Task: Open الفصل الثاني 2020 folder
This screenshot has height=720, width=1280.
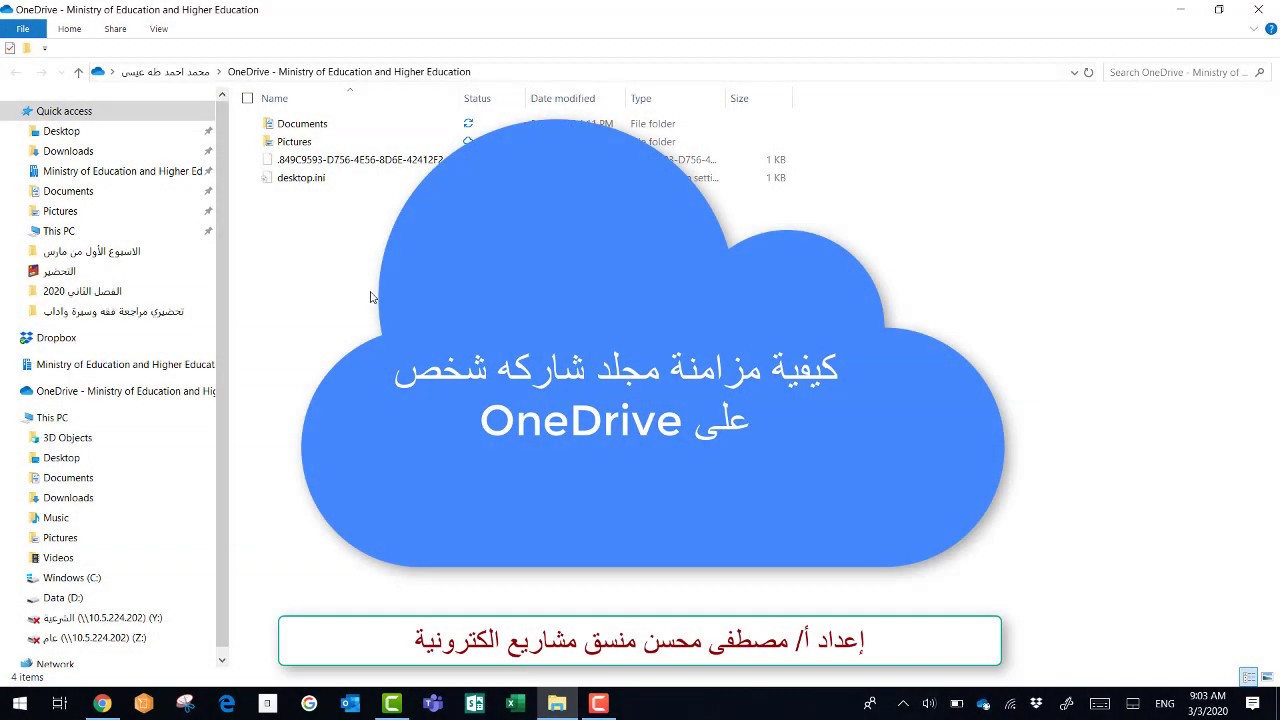Action: [x=82, y=291]
